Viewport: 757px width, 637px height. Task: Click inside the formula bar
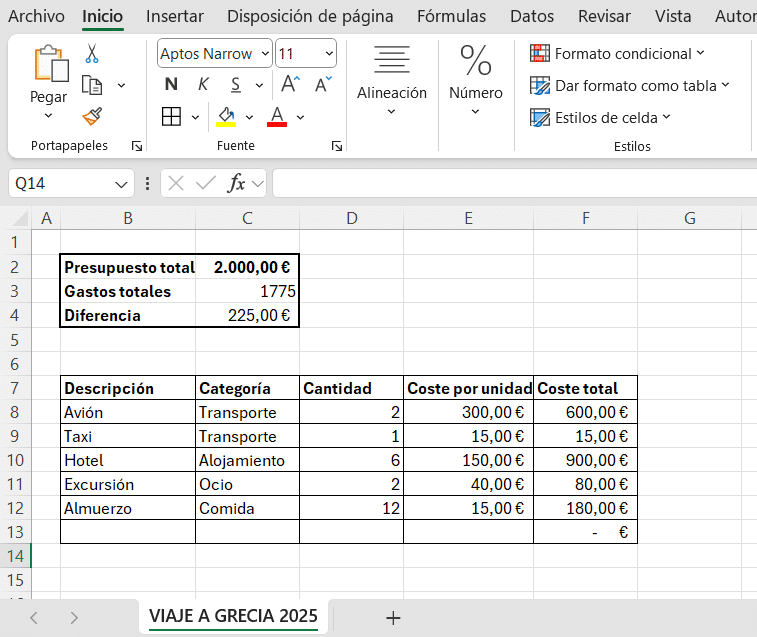tap(515, 184)
